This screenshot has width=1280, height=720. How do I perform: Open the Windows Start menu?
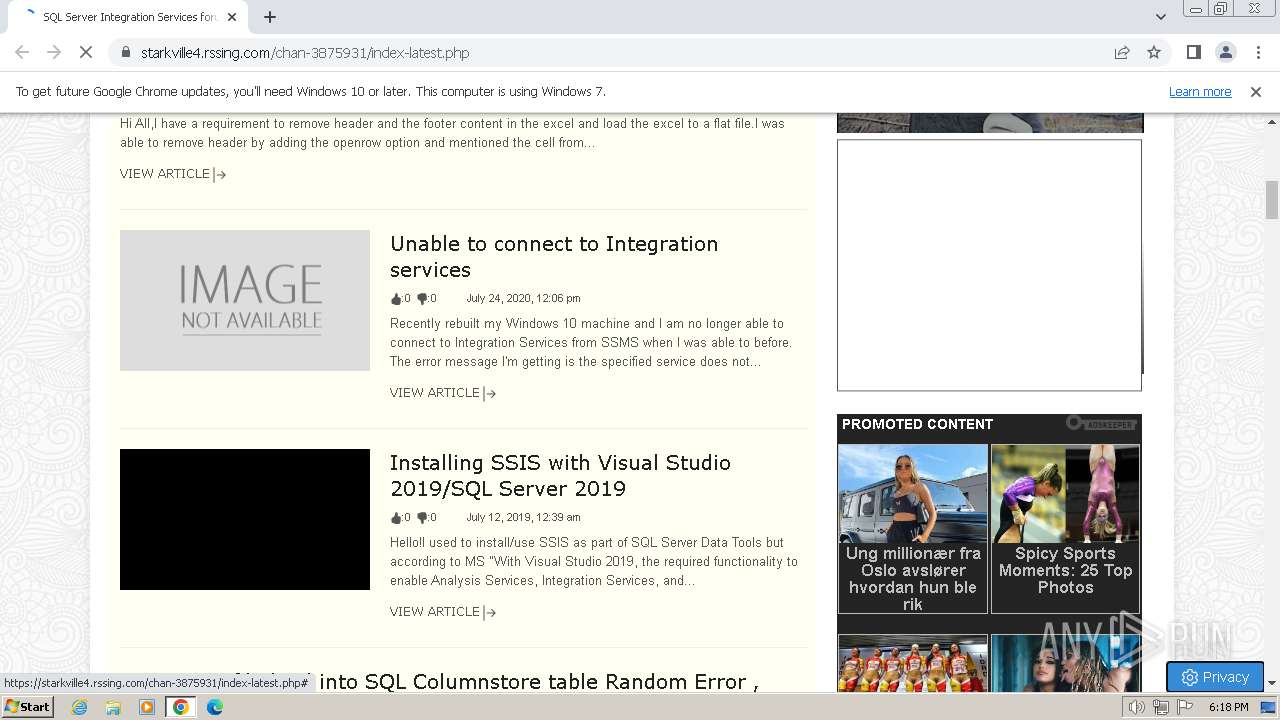27,707
